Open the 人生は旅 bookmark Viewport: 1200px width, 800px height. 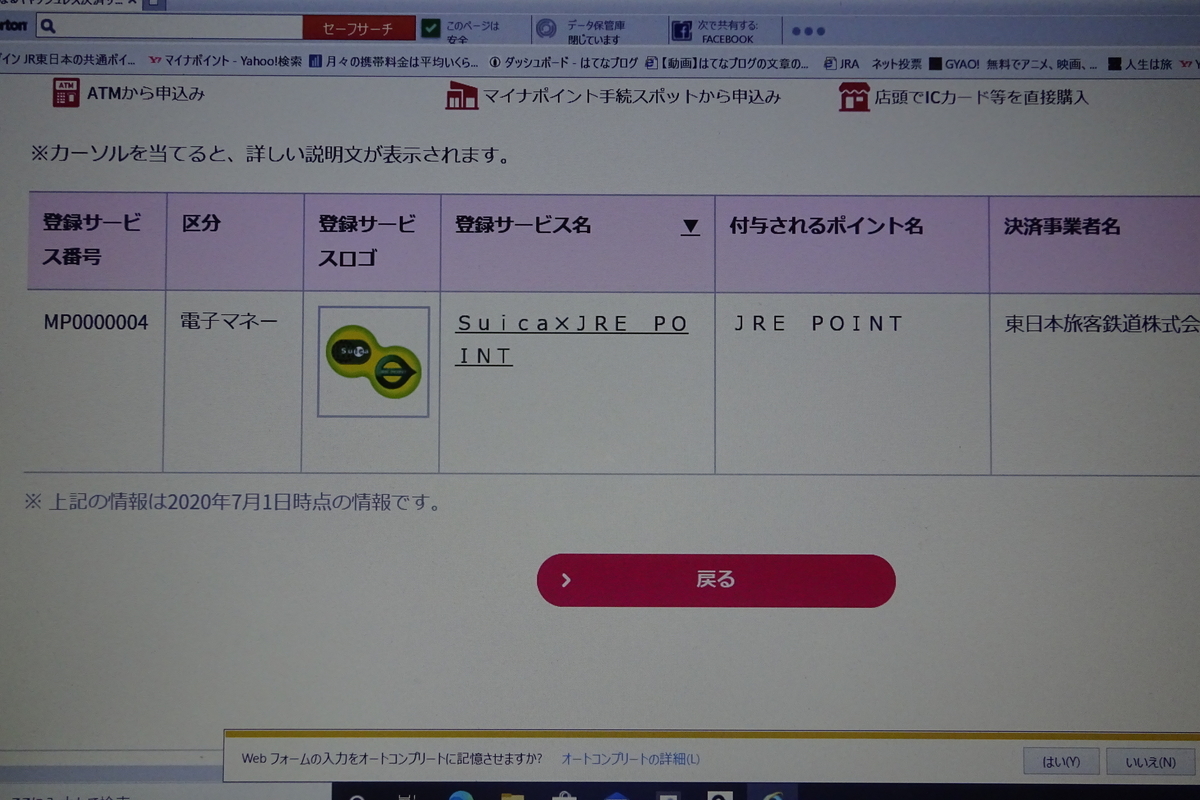click(1140, 64)
